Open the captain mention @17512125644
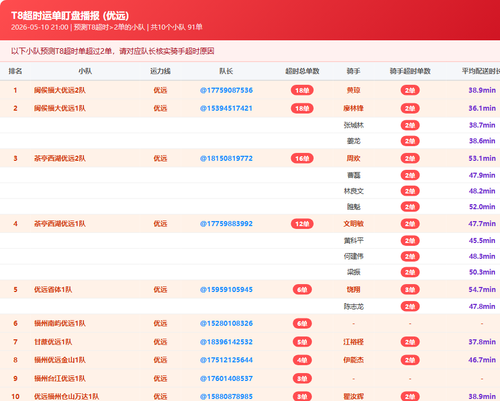500x401 pixels. [x=226, y=360]
